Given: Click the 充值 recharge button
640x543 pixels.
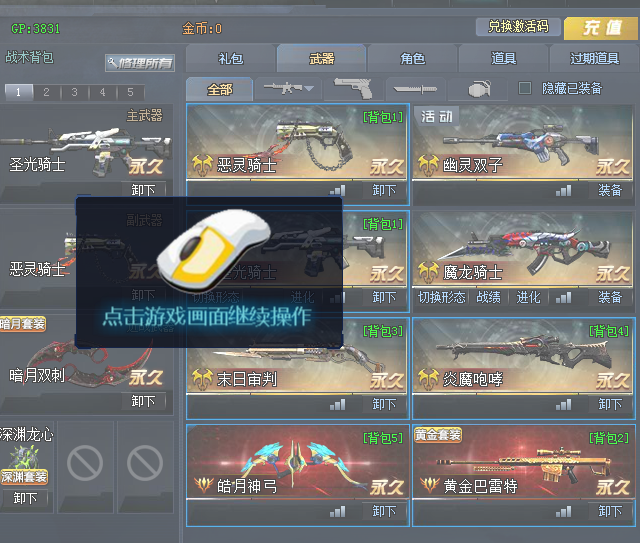Looking at the screenshot, I should [602, 28].
